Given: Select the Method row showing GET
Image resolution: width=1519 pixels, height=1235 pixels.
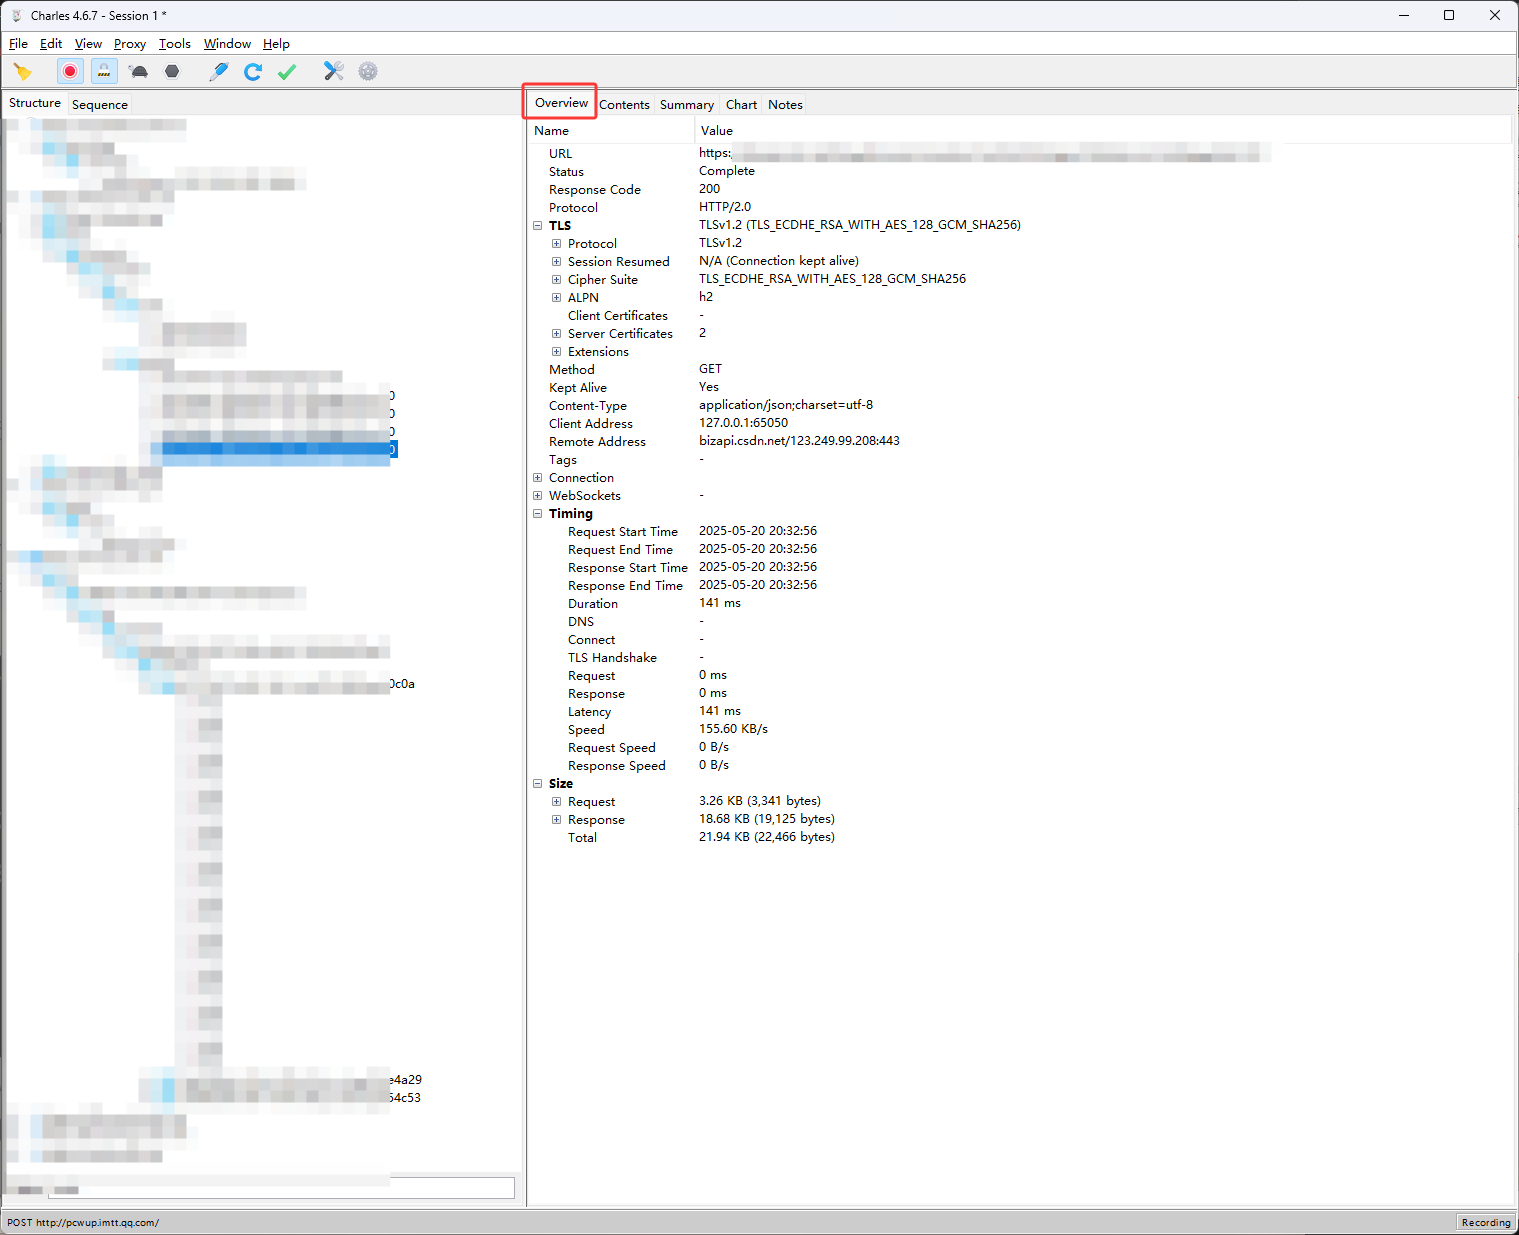Looking at the screenshot, I should click(x=1020, y=369).
